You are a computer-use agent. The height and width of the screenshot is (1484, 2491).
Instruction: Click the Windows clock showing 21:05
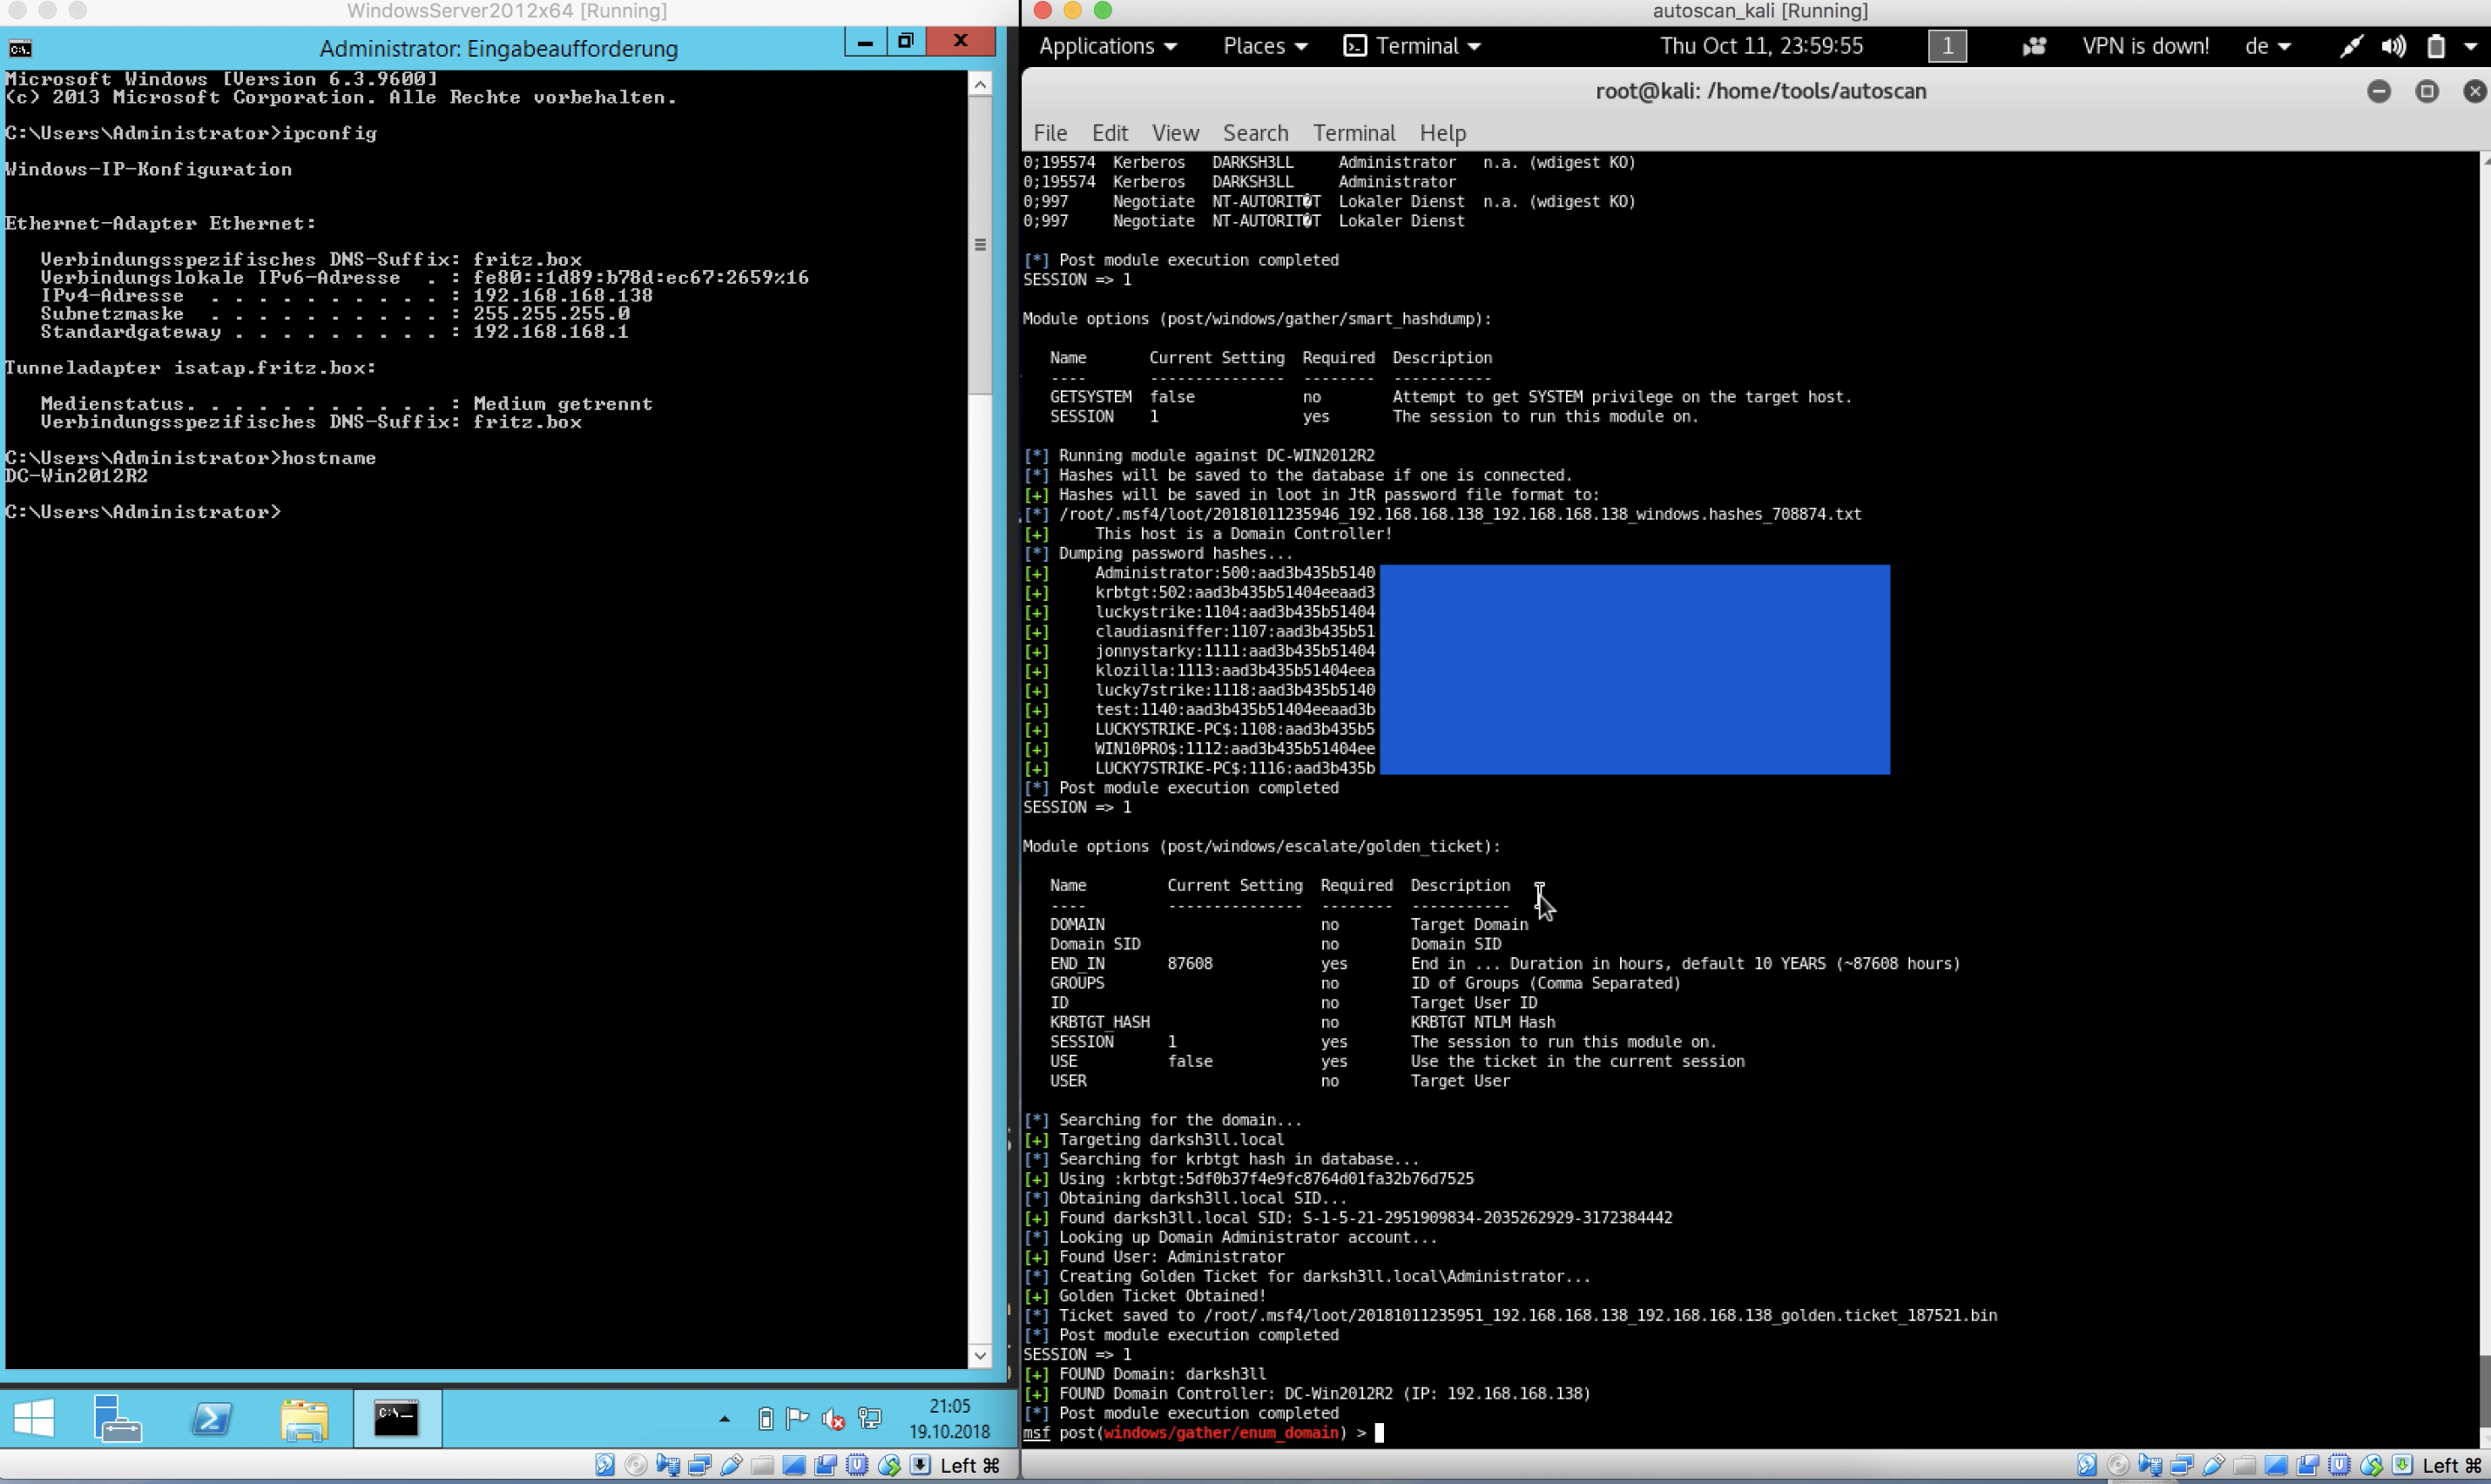[949, 1418]
